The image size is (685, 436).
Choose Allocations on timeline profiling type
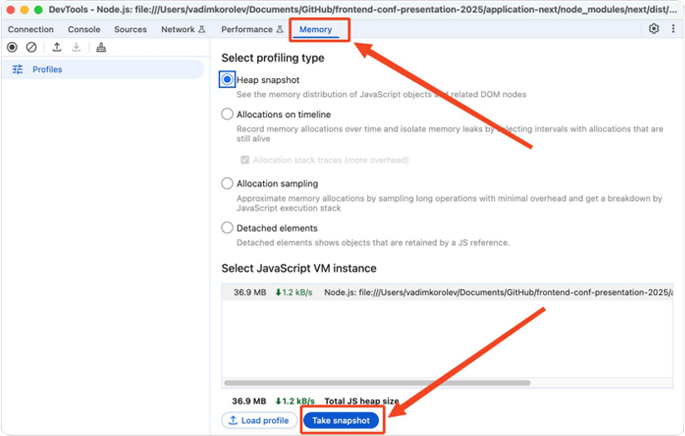[x=228, y=115]
